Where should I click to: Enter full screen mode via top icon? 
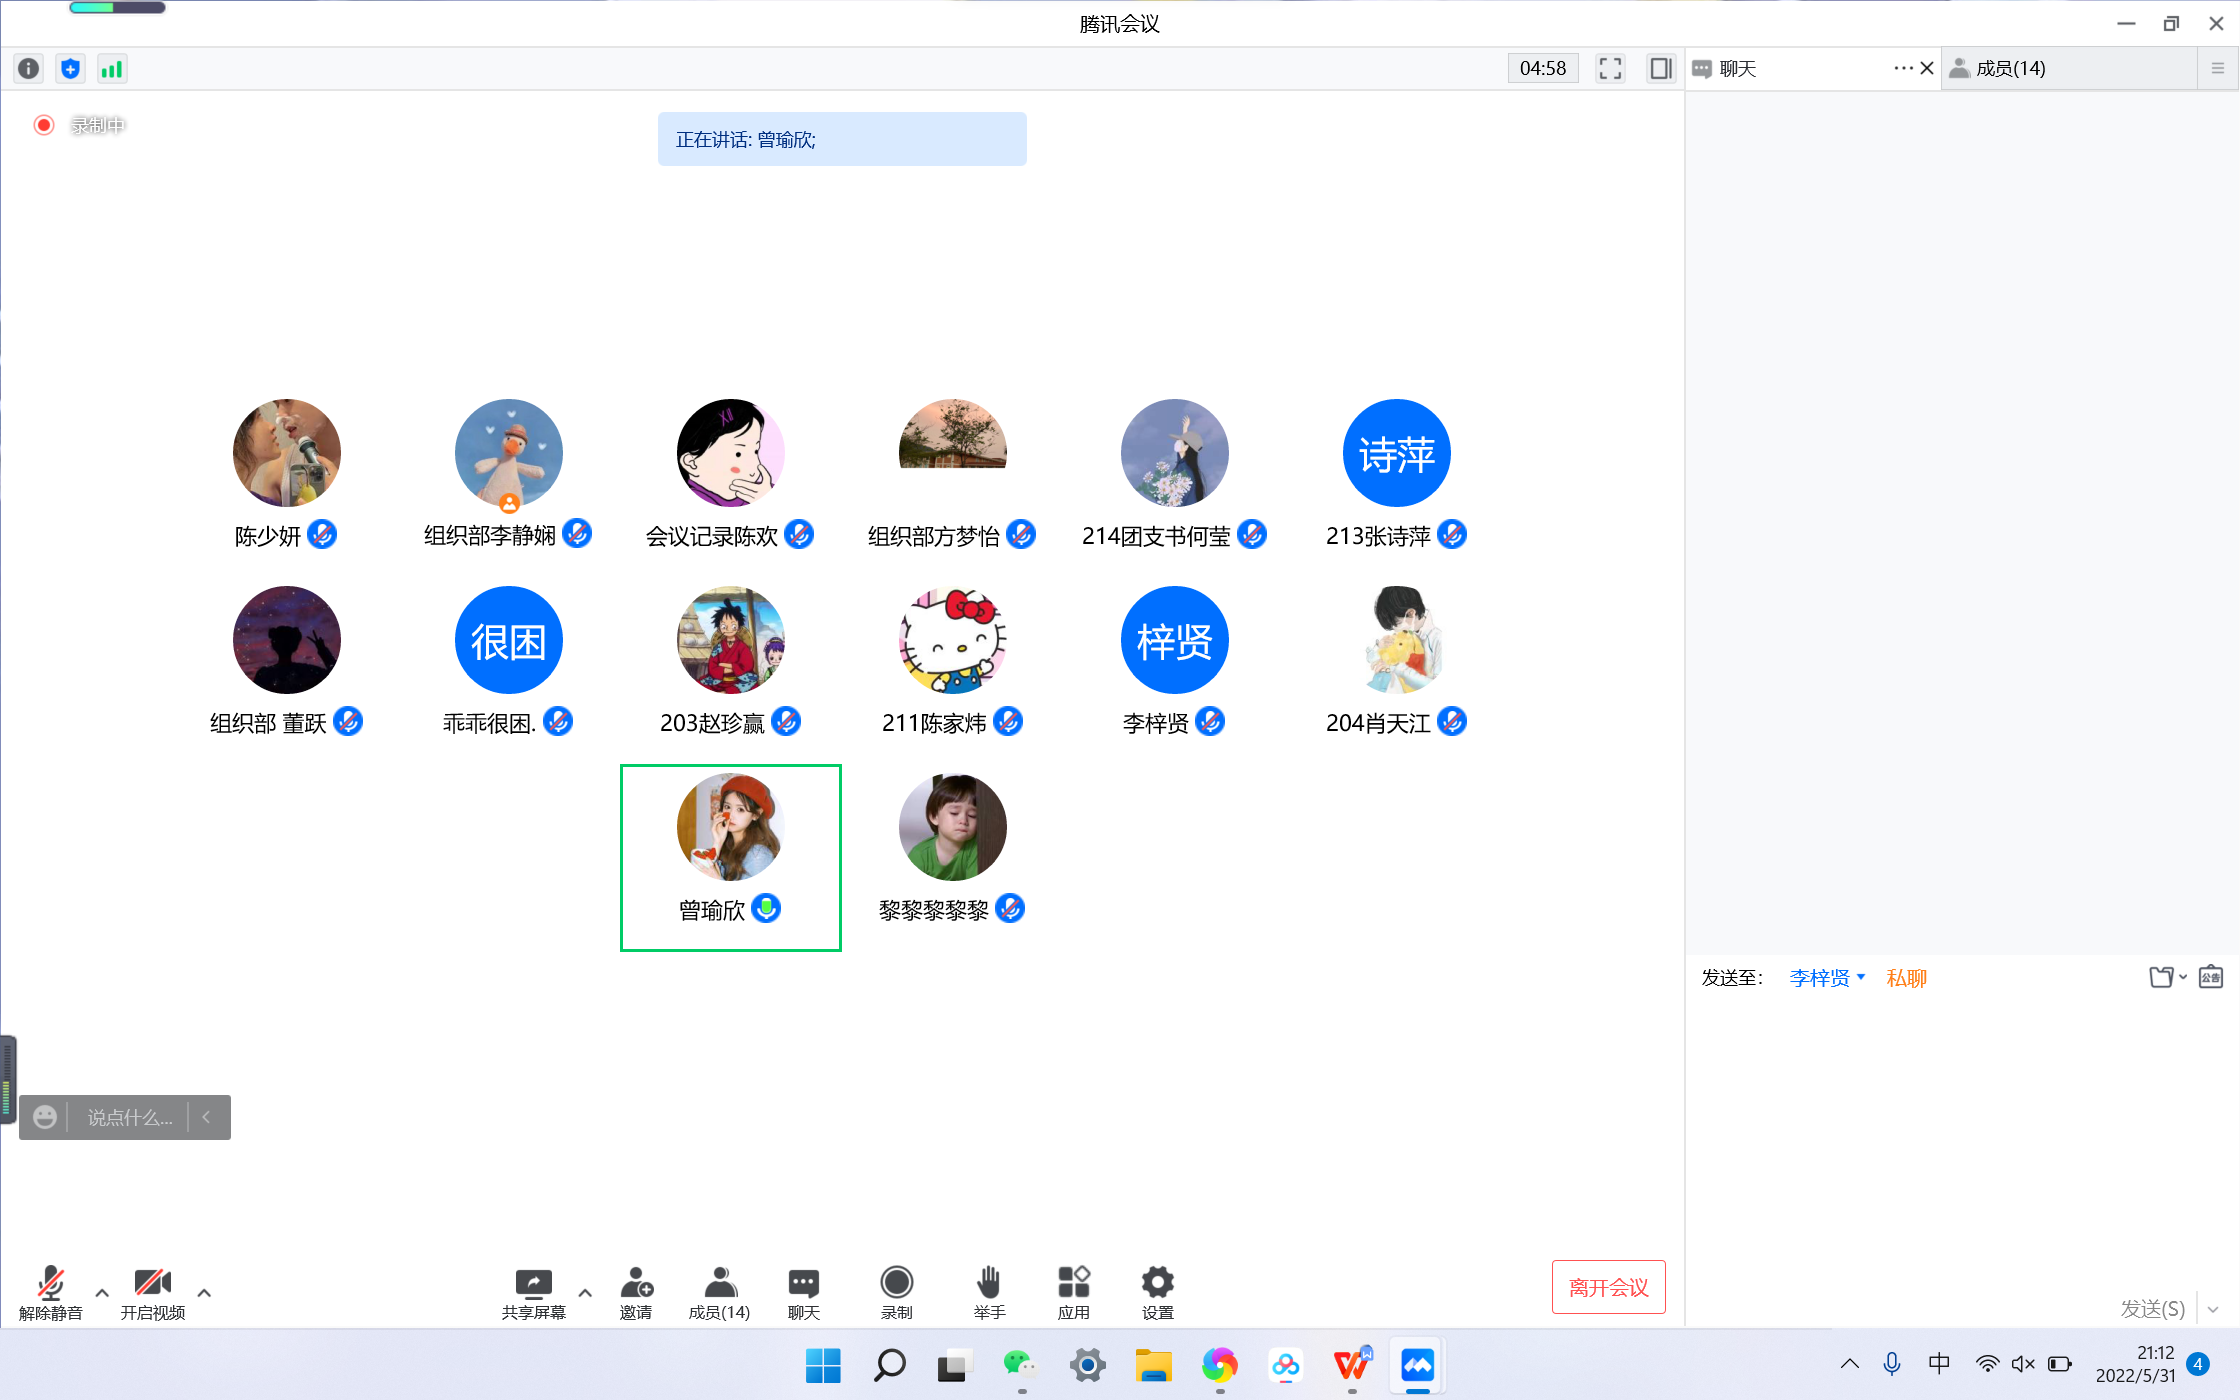click(x=1610, y=69)
